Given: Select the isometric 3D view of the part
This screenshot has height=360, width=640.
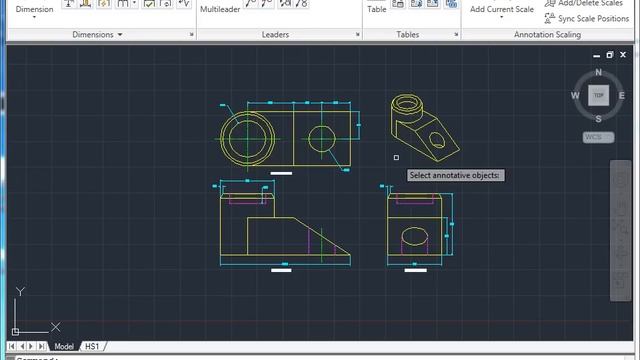Looking at the screenshot, I should point(424,128).
